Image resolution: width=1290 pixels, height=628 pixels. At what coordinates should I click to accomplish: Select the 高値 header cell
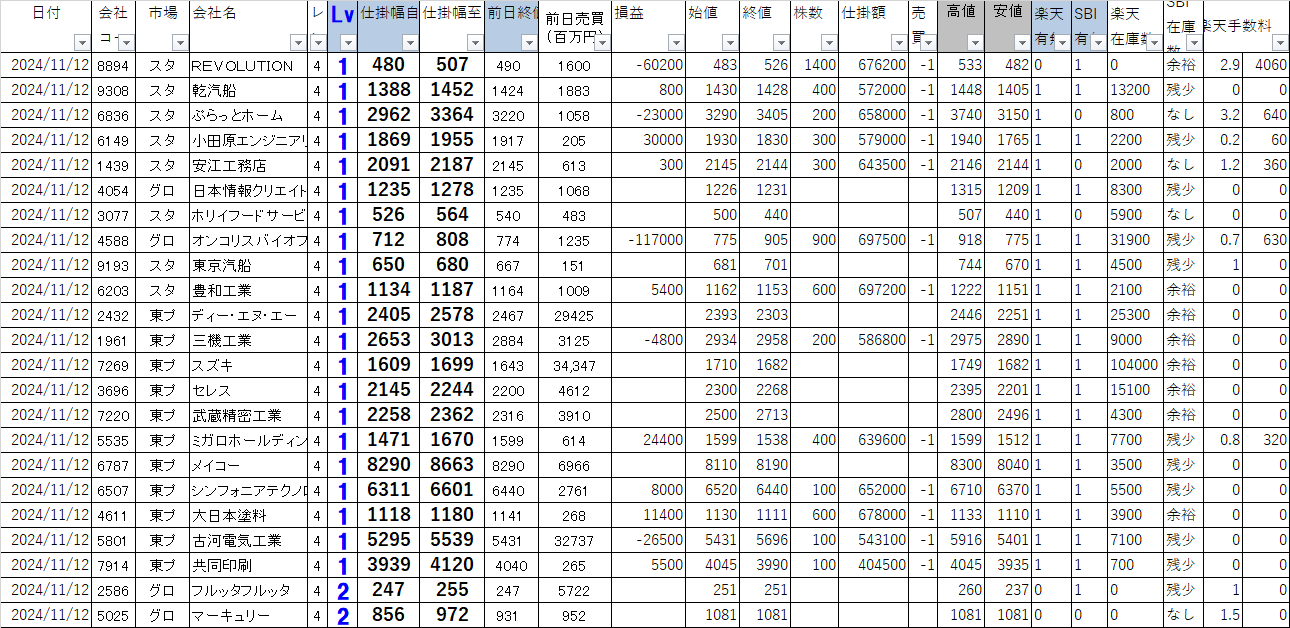[961, 27]
